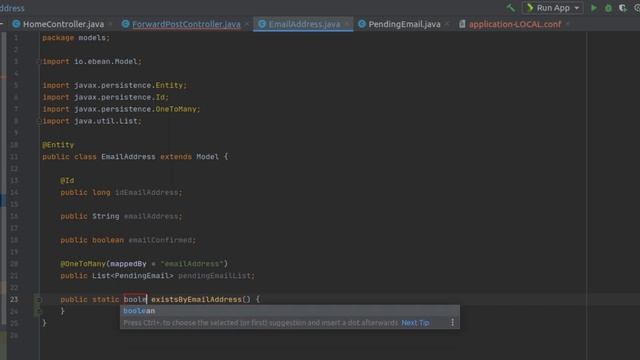Click the idEmailAddress field
Screen dimensions: 640x360
(x=147, y=192)
